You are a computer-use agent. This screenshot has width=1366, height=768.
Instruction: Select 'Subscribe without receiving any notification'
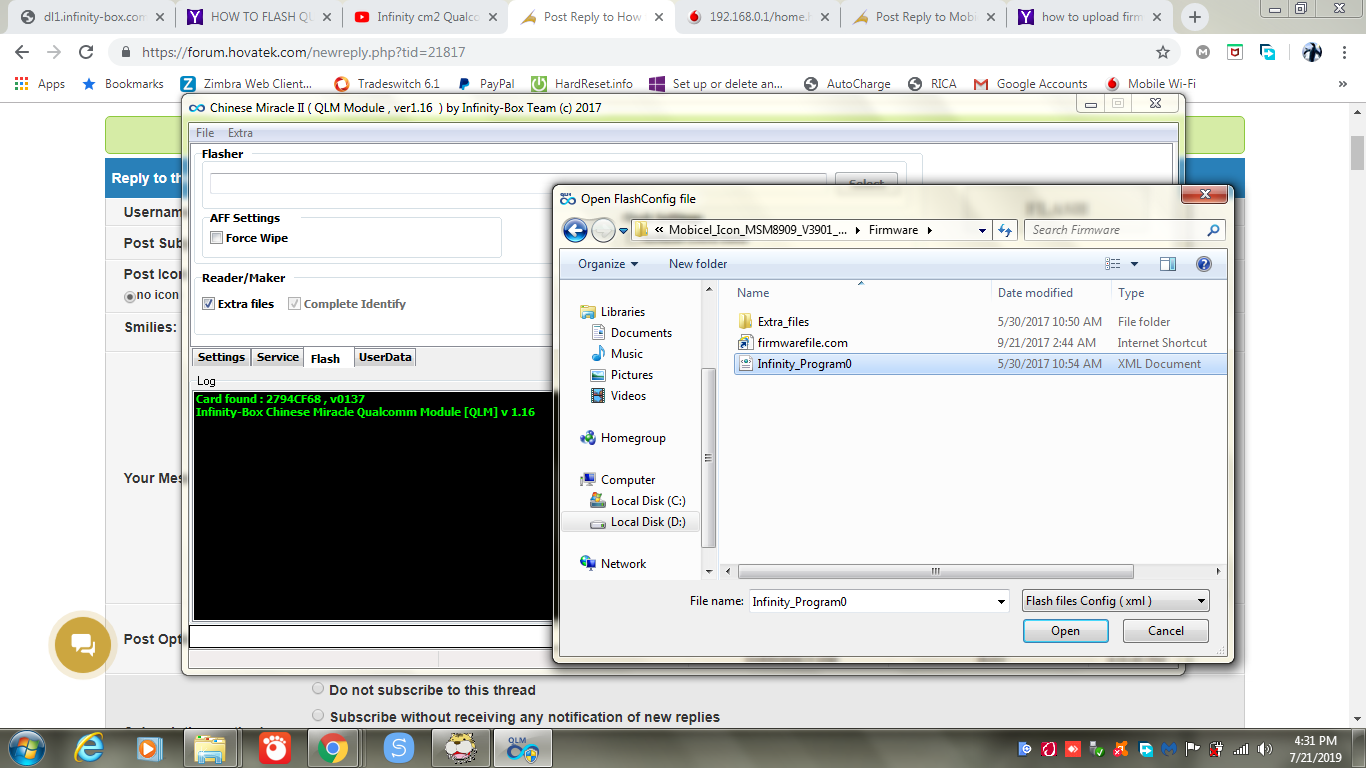tap(318, 716)
